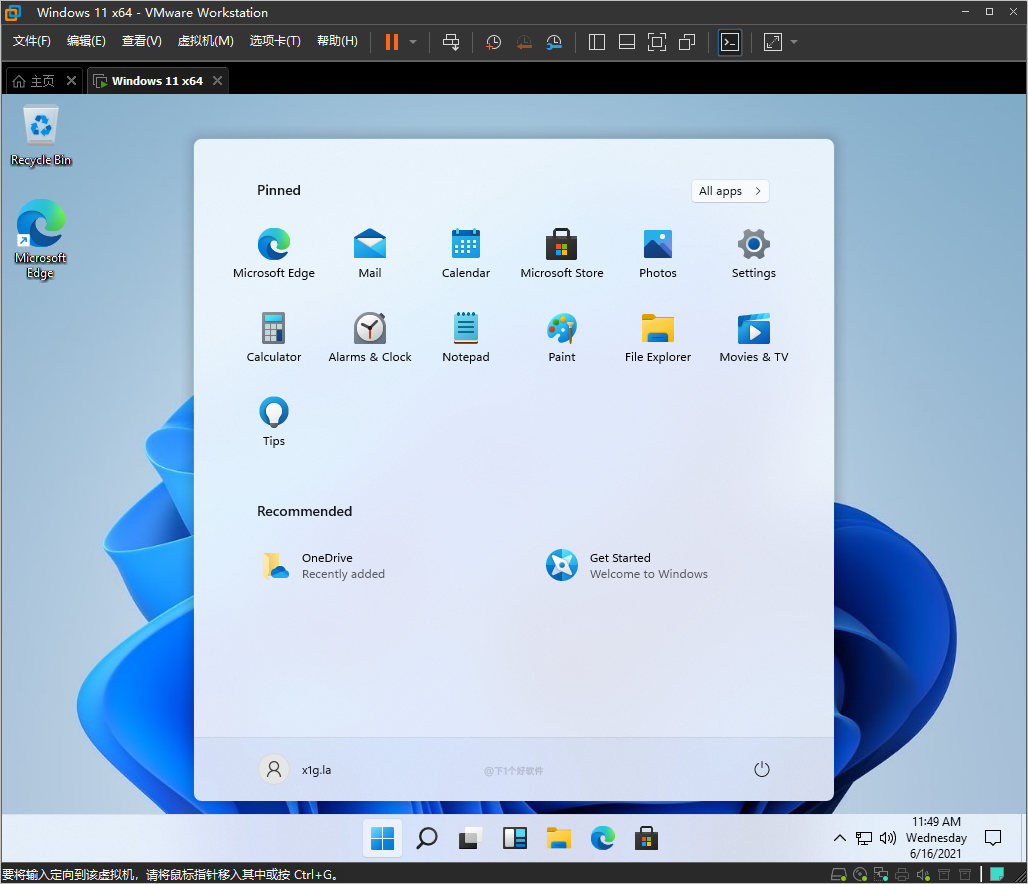Click the VM sound device status icon
1028x884 pixels.
[922, 873]
